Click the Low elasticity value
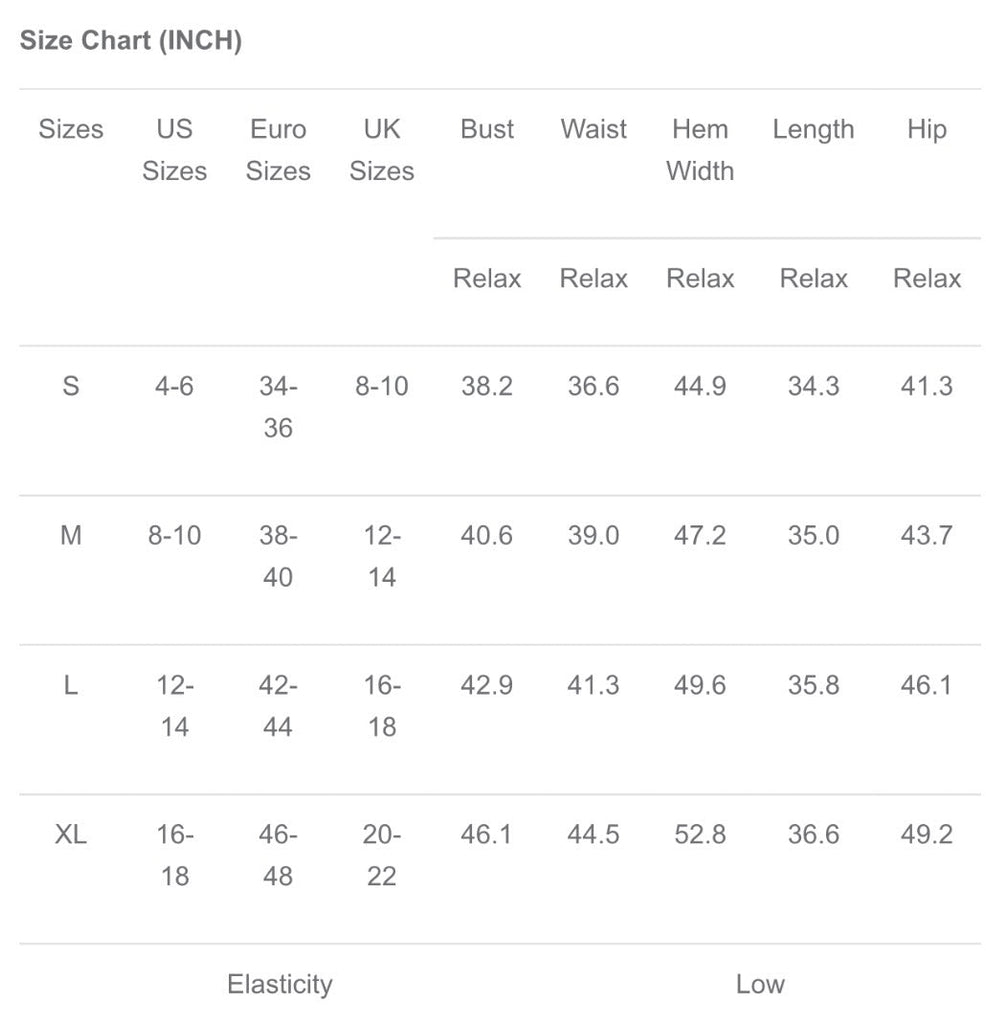The height and width of the screenshot is (1024, 986). 760,984
